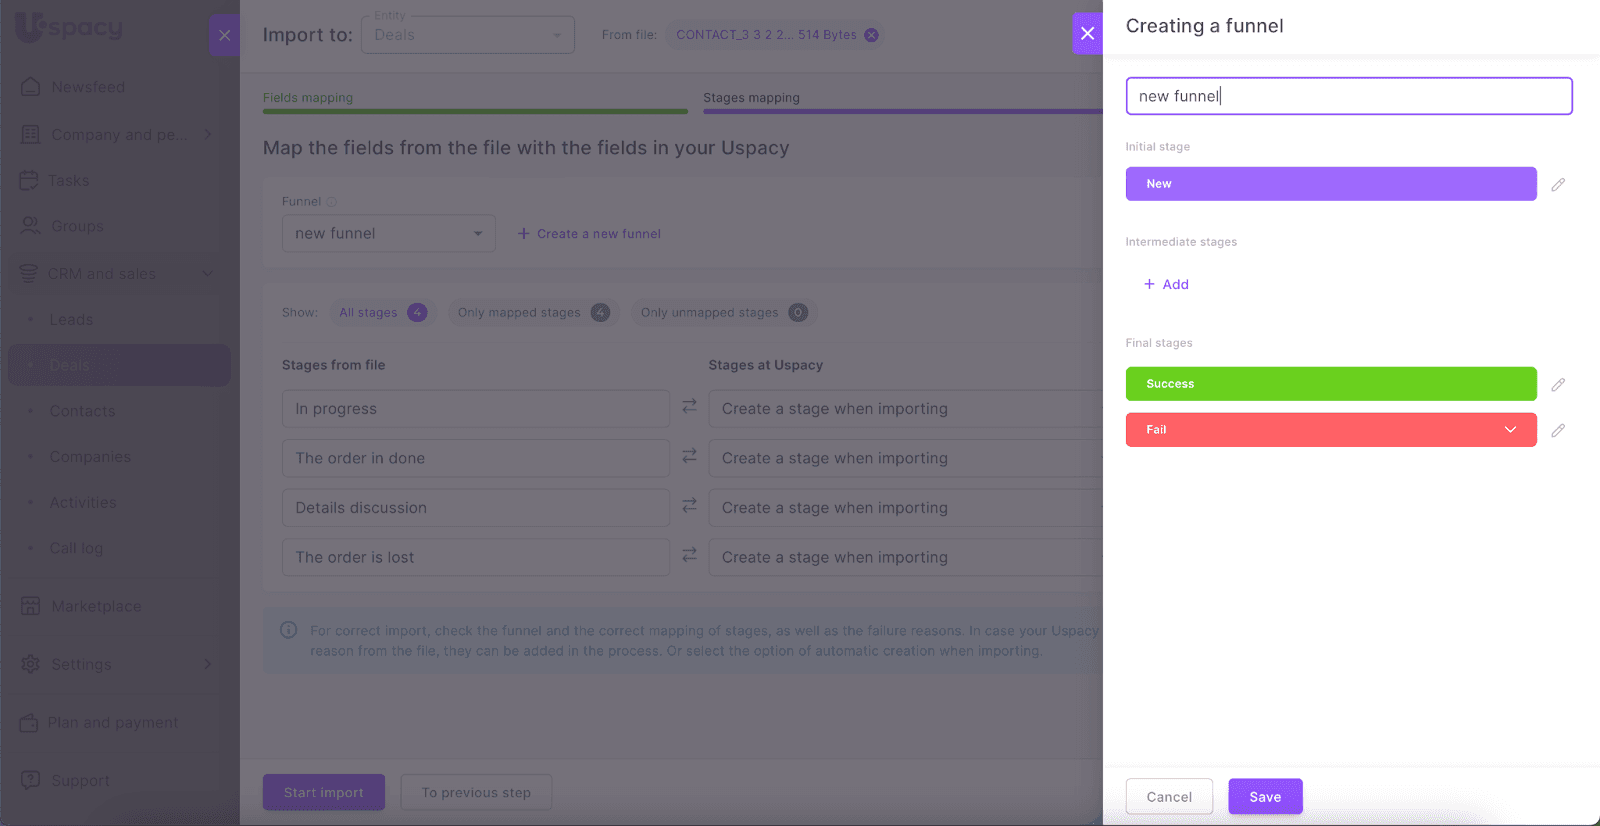Click the Marketplace store icon
The height and width of the screenshot is (826, 1600).
(x=31, y=606)
